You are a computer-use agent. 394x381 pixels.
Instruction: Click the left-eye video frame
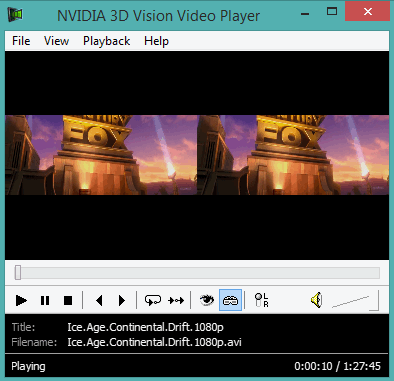[x=101, y=155]
